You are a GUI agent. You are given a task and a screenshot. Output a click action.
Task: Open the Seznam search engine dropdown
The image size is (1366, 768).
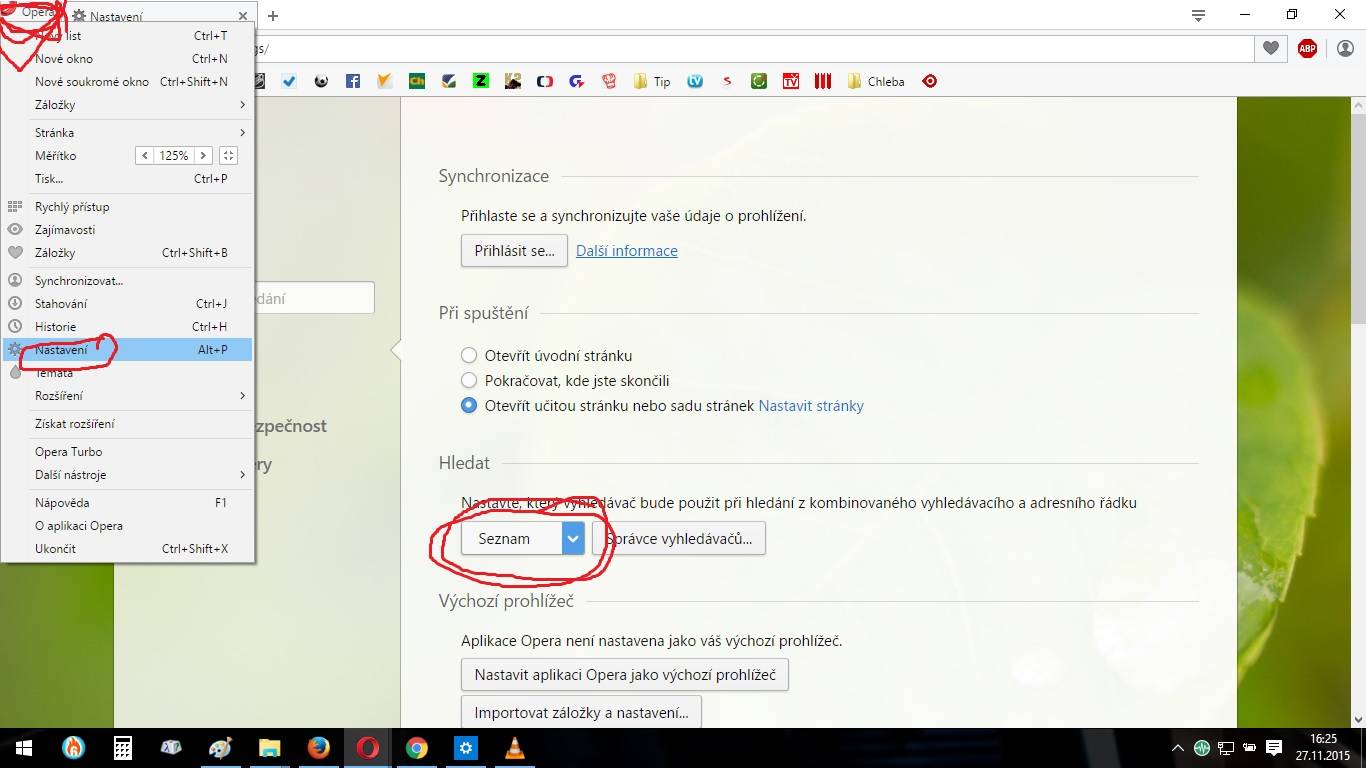click(522, 538)
